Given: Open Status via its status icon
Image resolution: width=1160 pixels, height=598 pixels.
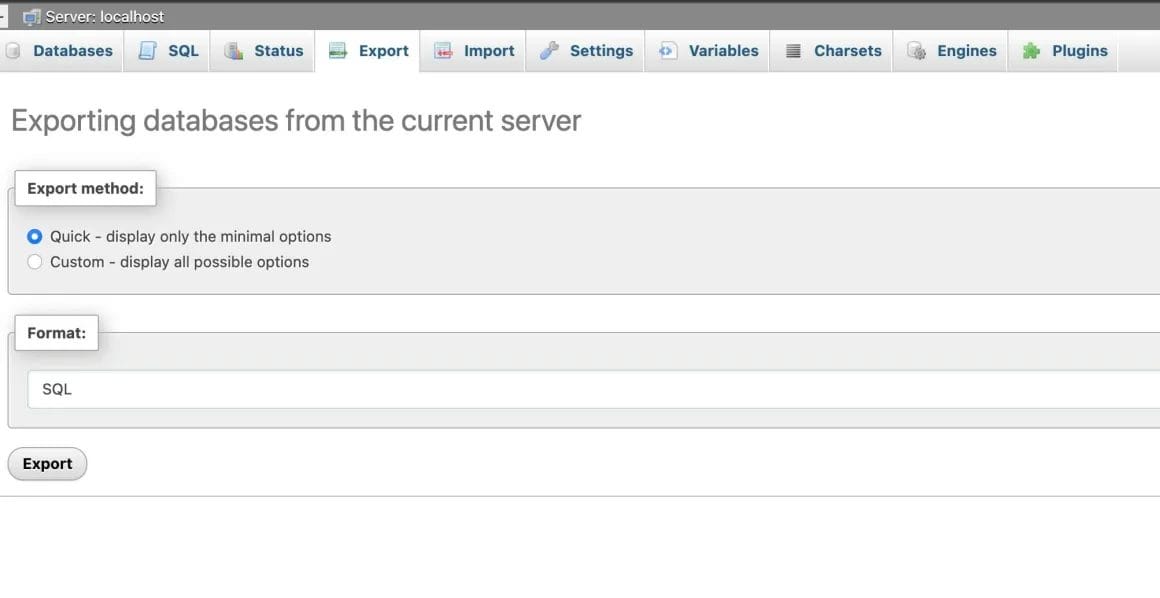Looking at the screenshot, I should (233, 50).
